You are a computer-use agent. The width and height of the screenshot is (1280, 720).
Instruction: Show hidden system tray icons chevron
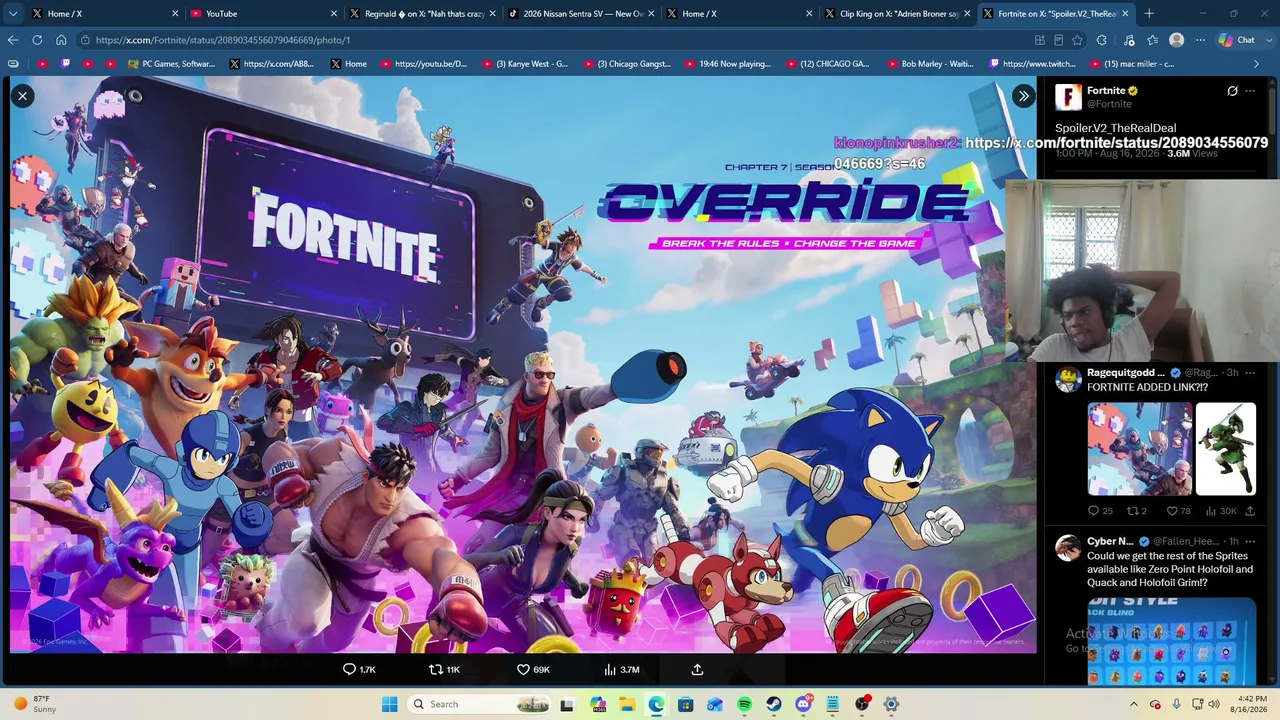click(1133, 704)
